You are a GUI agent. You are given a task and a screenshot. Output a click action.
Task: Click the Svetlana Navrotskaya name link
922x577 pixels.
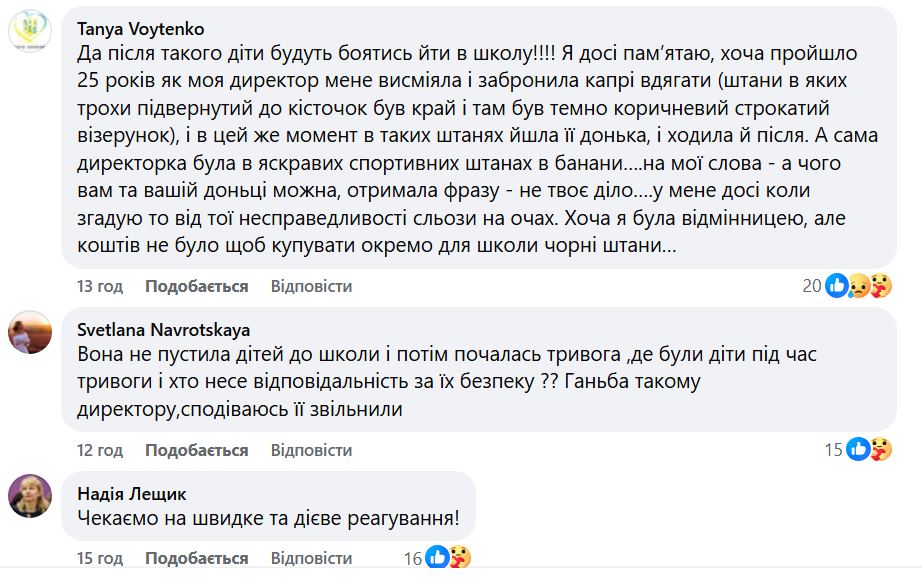point(163,329)
